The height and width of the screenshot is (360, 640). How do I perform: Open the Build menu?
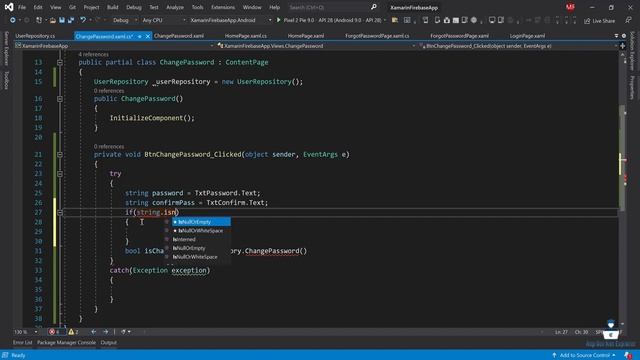[112, 7]
